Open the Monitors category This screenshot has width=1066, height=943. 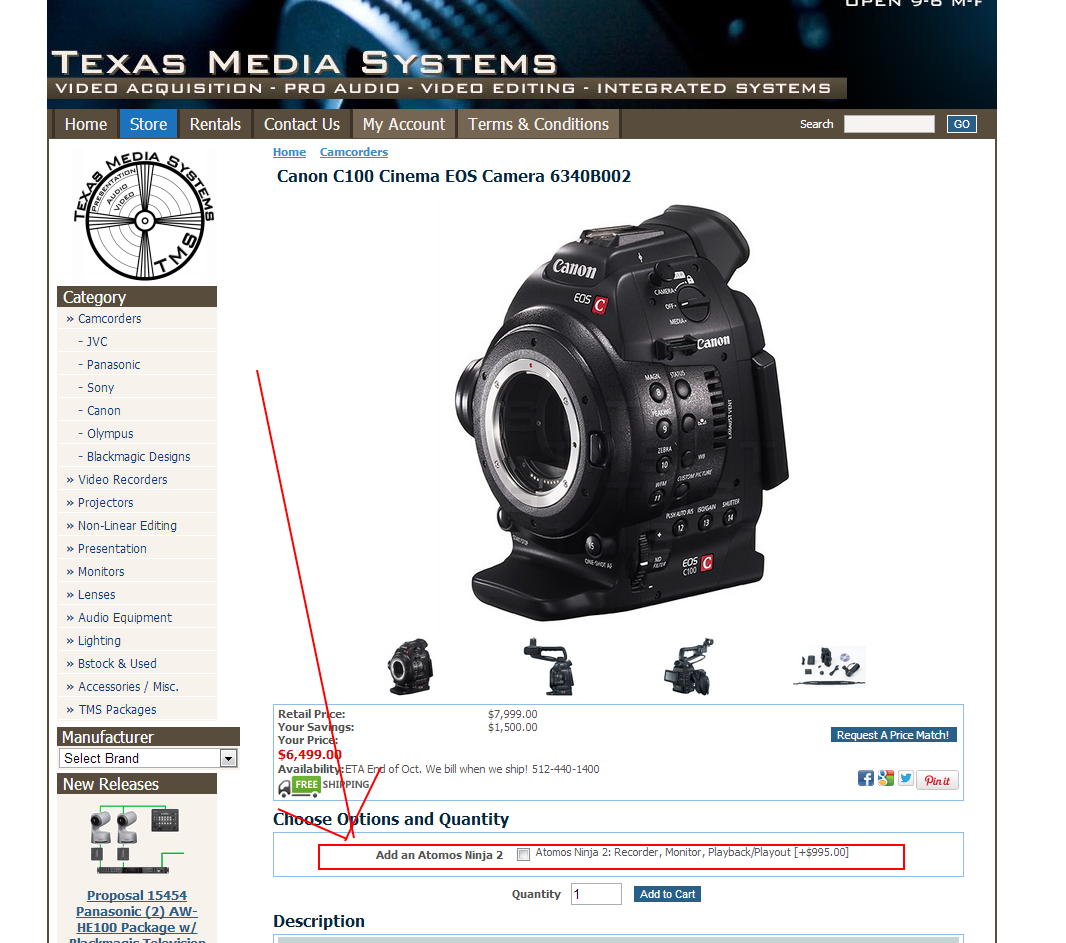pyautogui.click(x=101, y=572)
